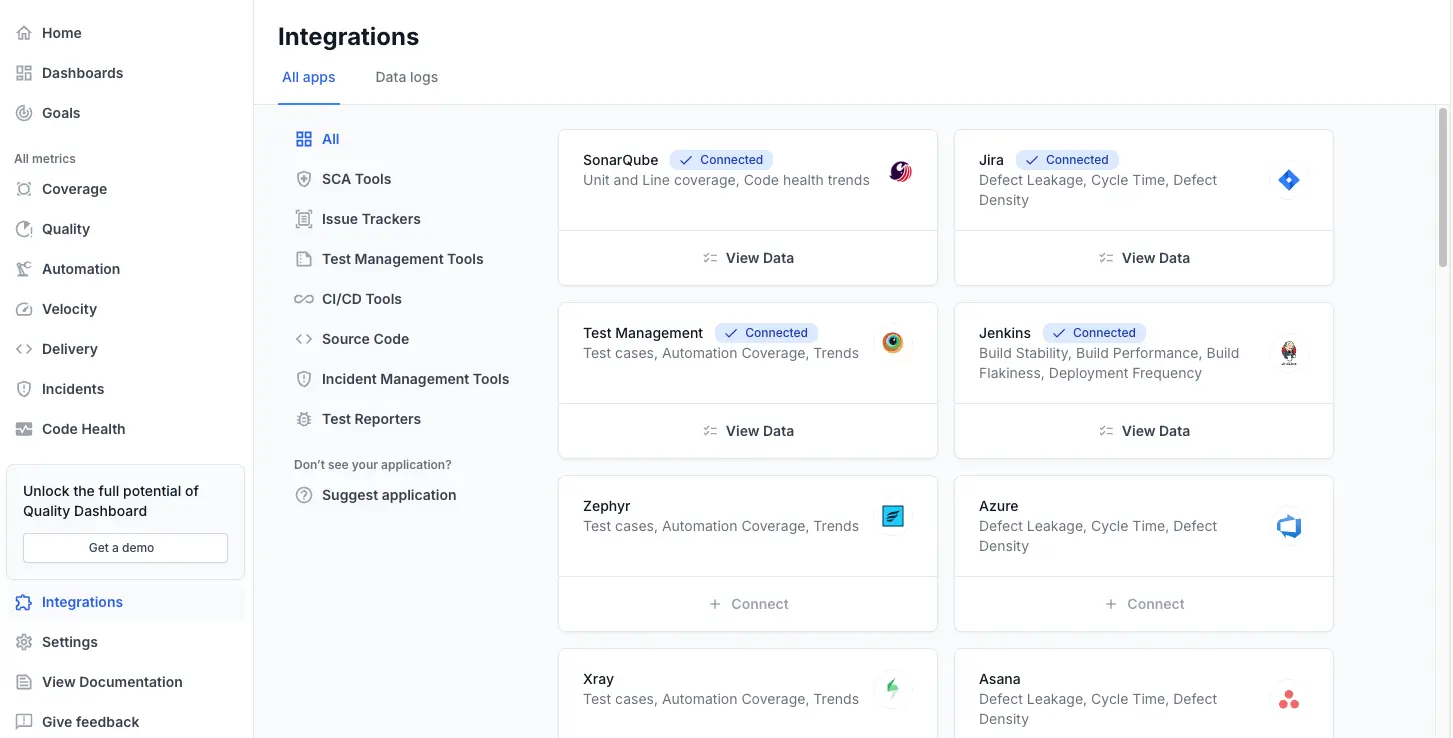
Task: Connect the Zephyr integration
Action: (748, 603)
